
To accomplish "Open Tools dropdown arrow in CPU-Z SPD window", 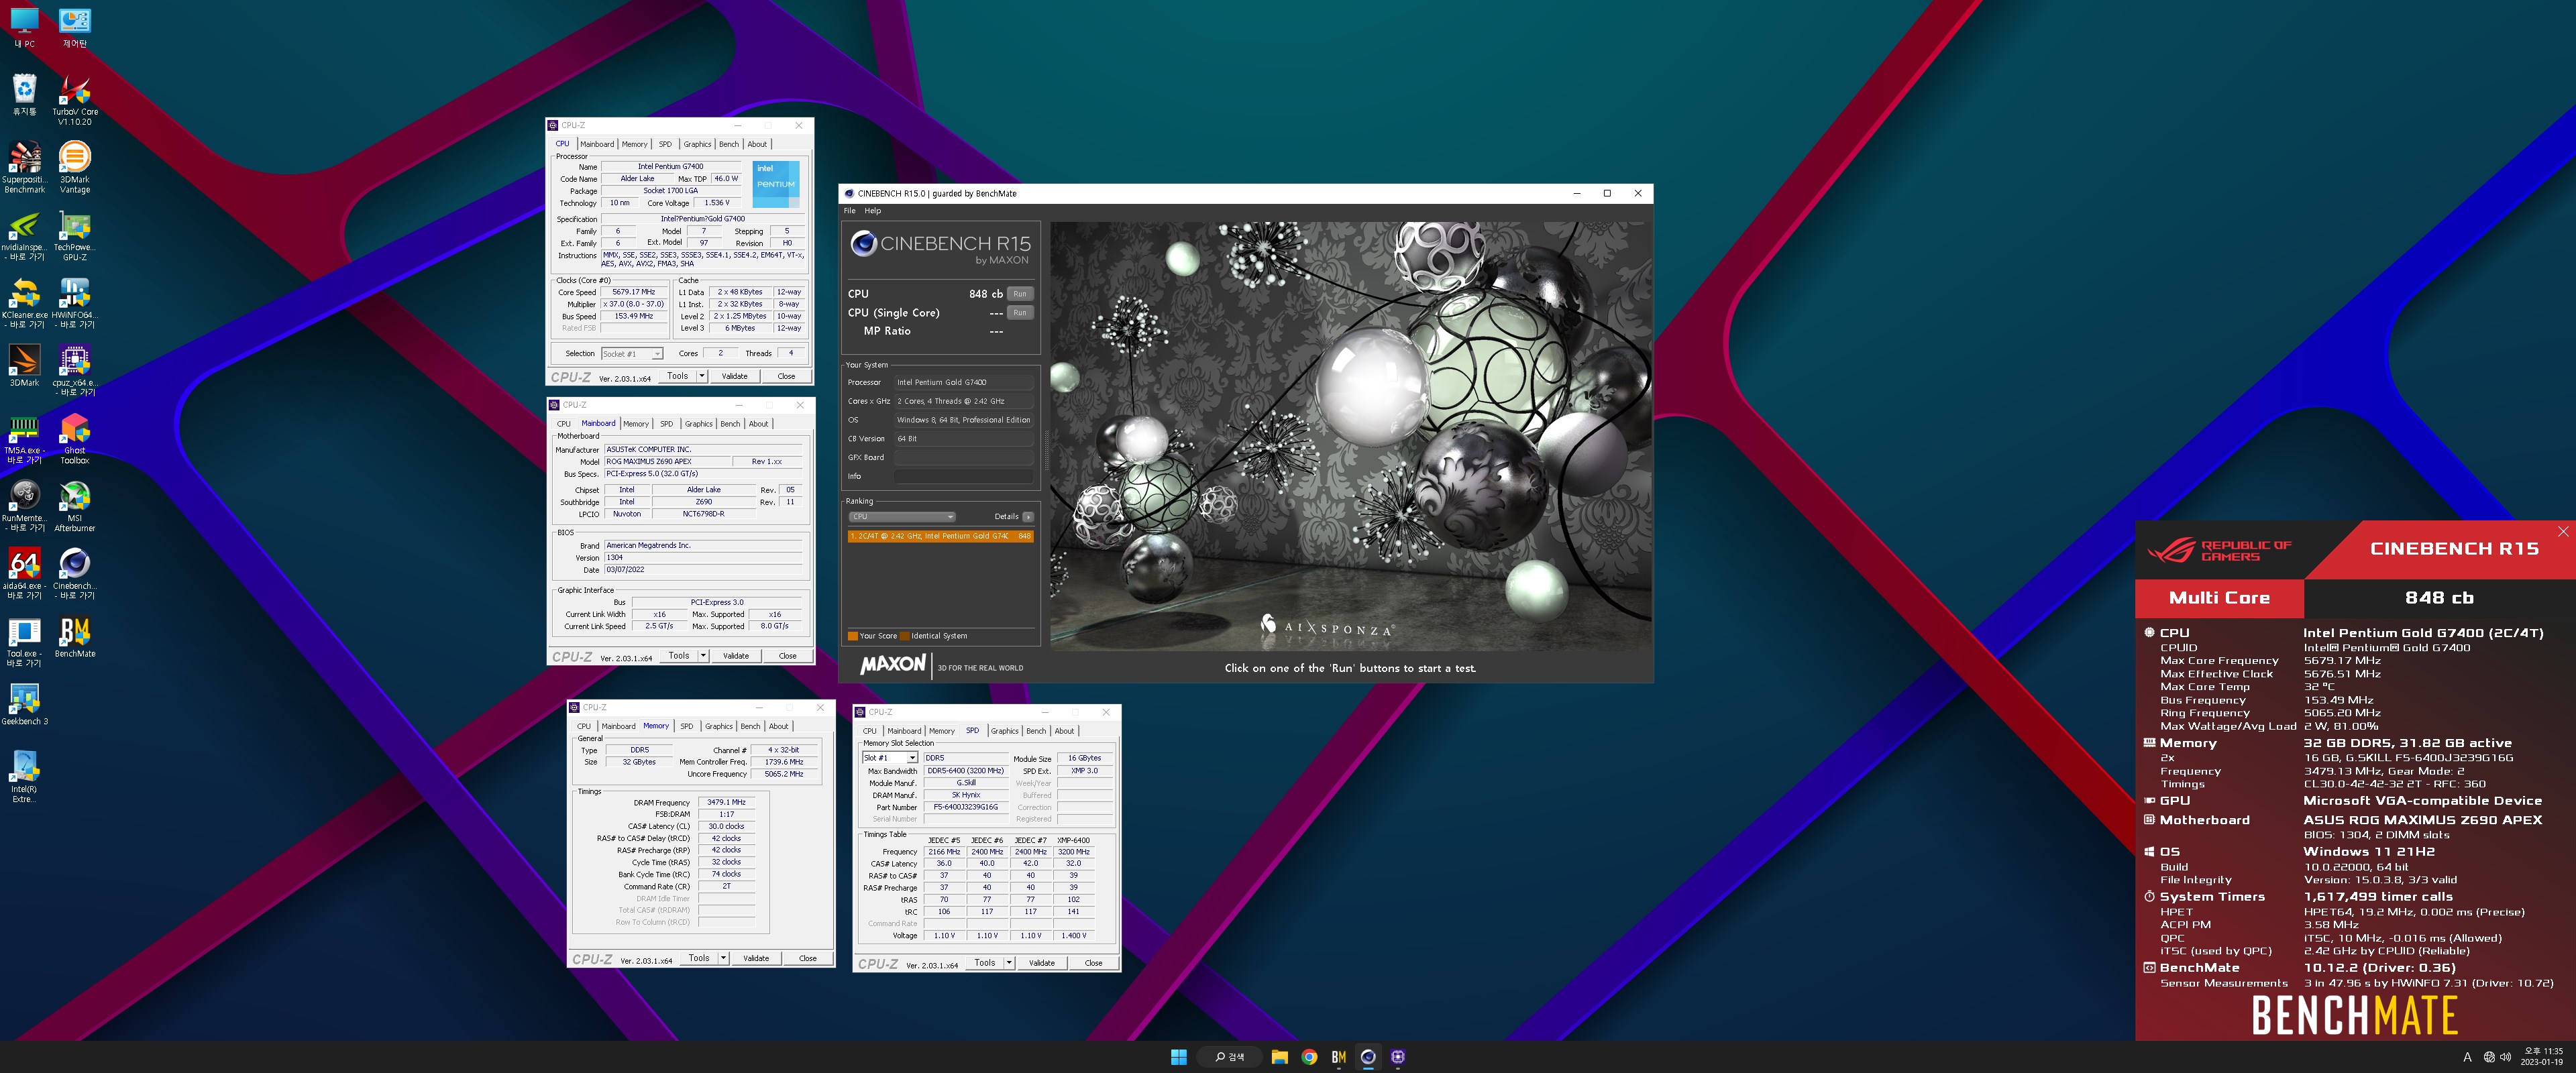I will pos(1009,963).
